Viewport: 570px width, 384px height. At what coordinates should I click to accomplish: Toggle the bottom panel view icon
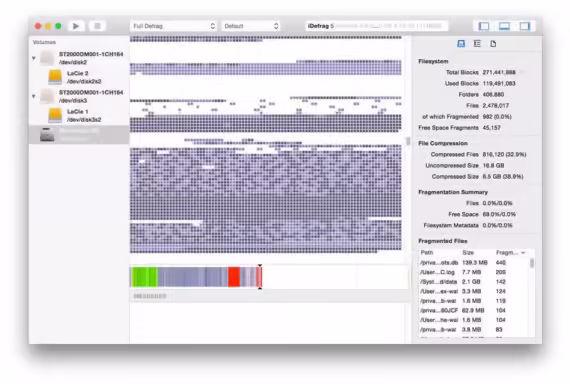[x=504, y=26]
